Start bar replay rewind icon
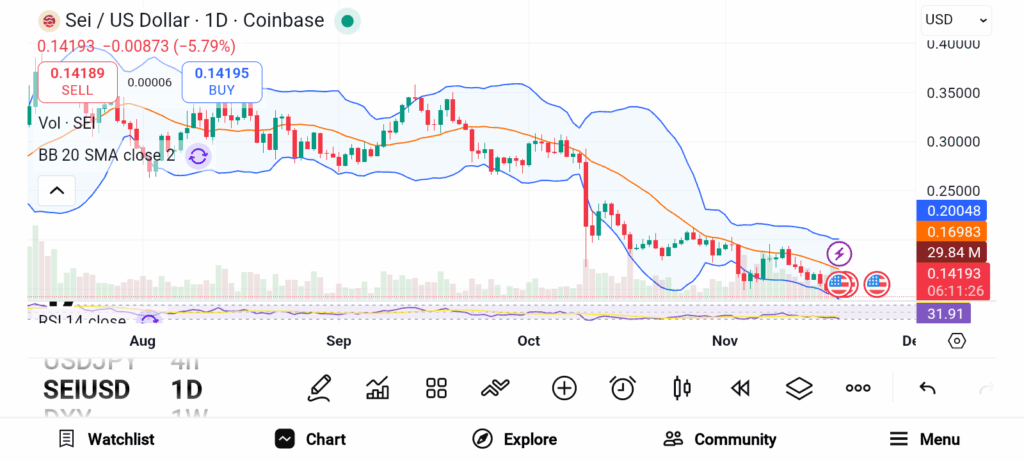The image size is (1024, 461). (x=740, y=388)
